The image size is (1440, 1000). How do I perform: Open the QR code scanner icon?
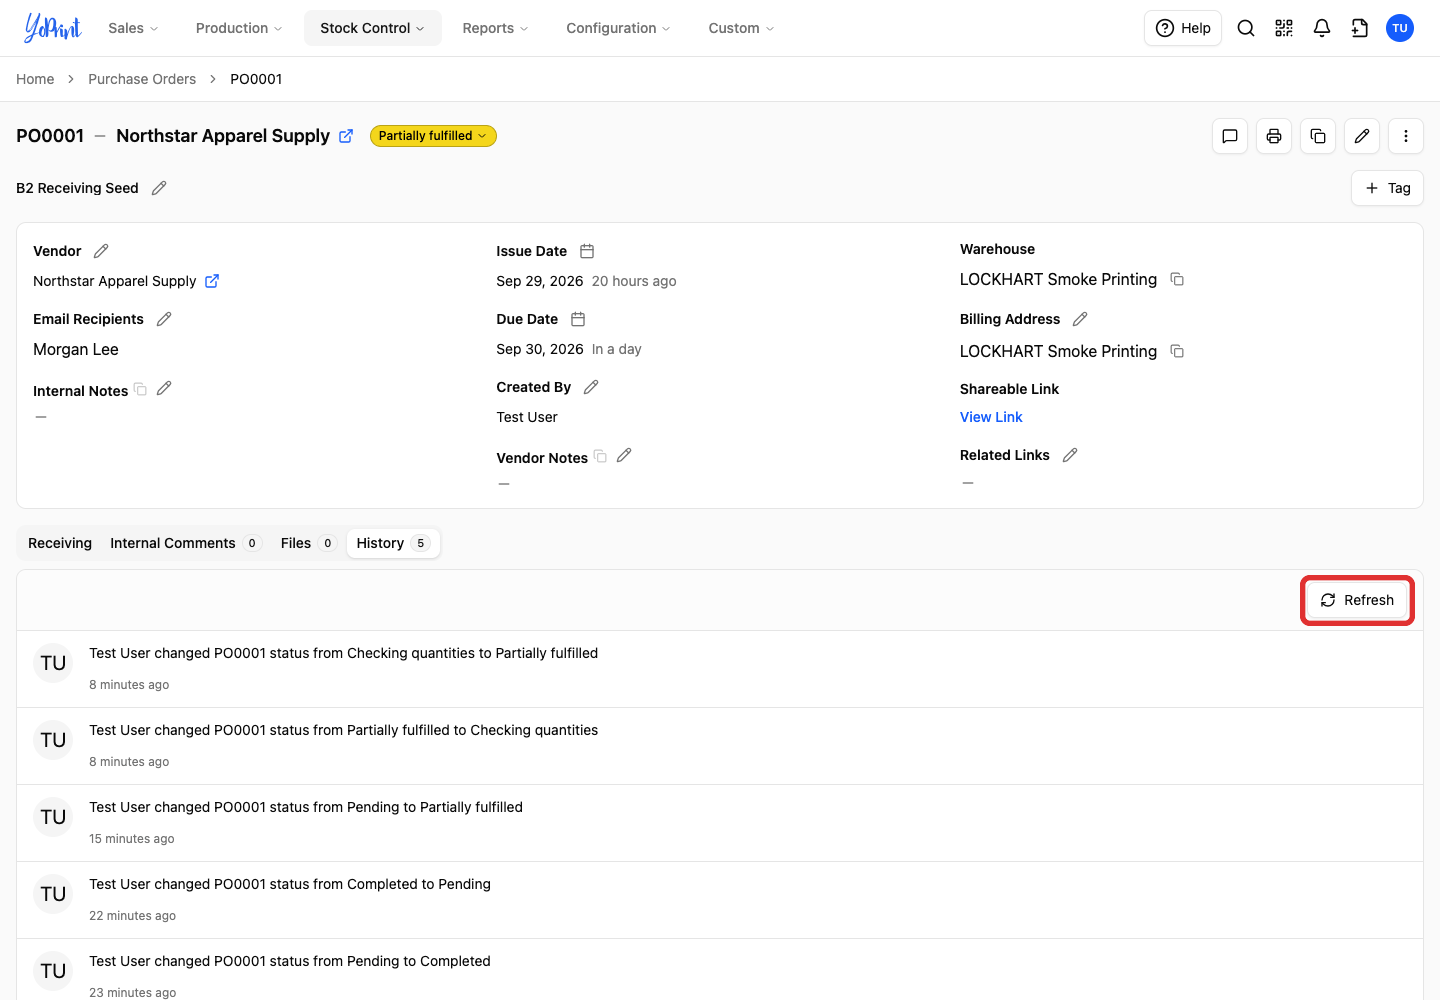point(1284,28)
